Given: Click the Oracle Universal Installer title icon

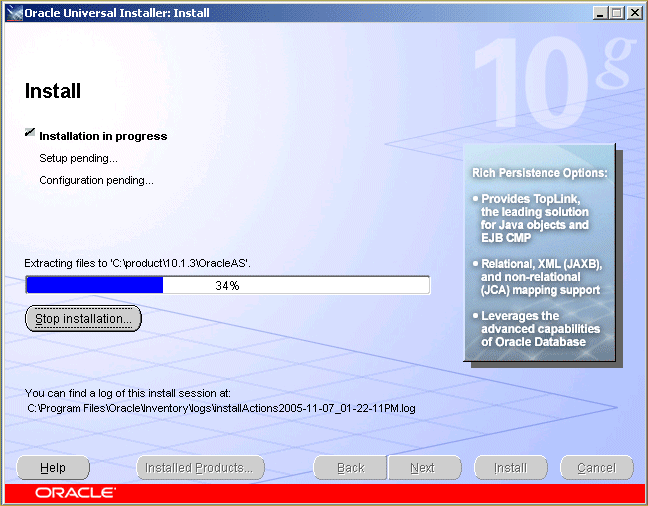Looking at the screenshot, I should click(14, 13).
